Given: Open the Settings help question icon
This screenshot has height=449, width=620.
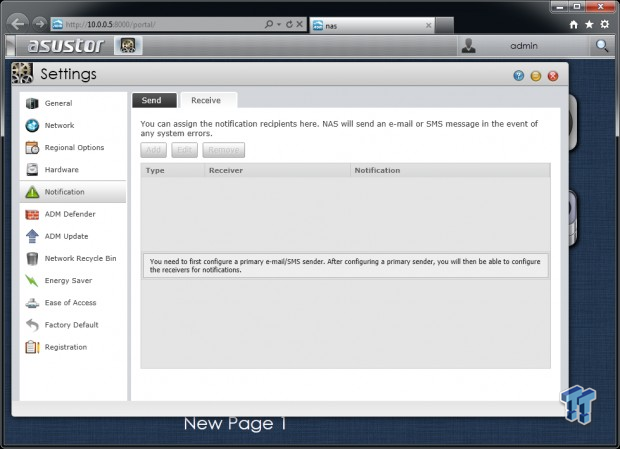Looking at the screenshot, I should (519, 76).
